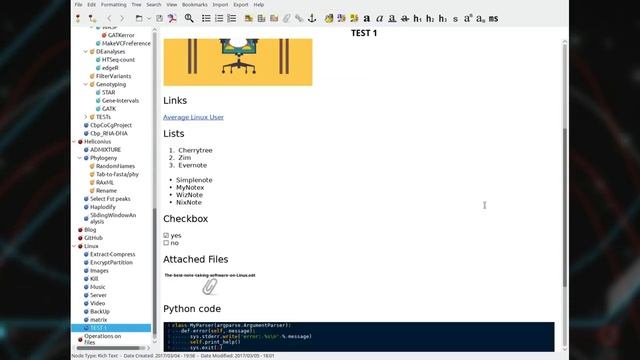Apply bulleted list formatting

tap(206, 18)
